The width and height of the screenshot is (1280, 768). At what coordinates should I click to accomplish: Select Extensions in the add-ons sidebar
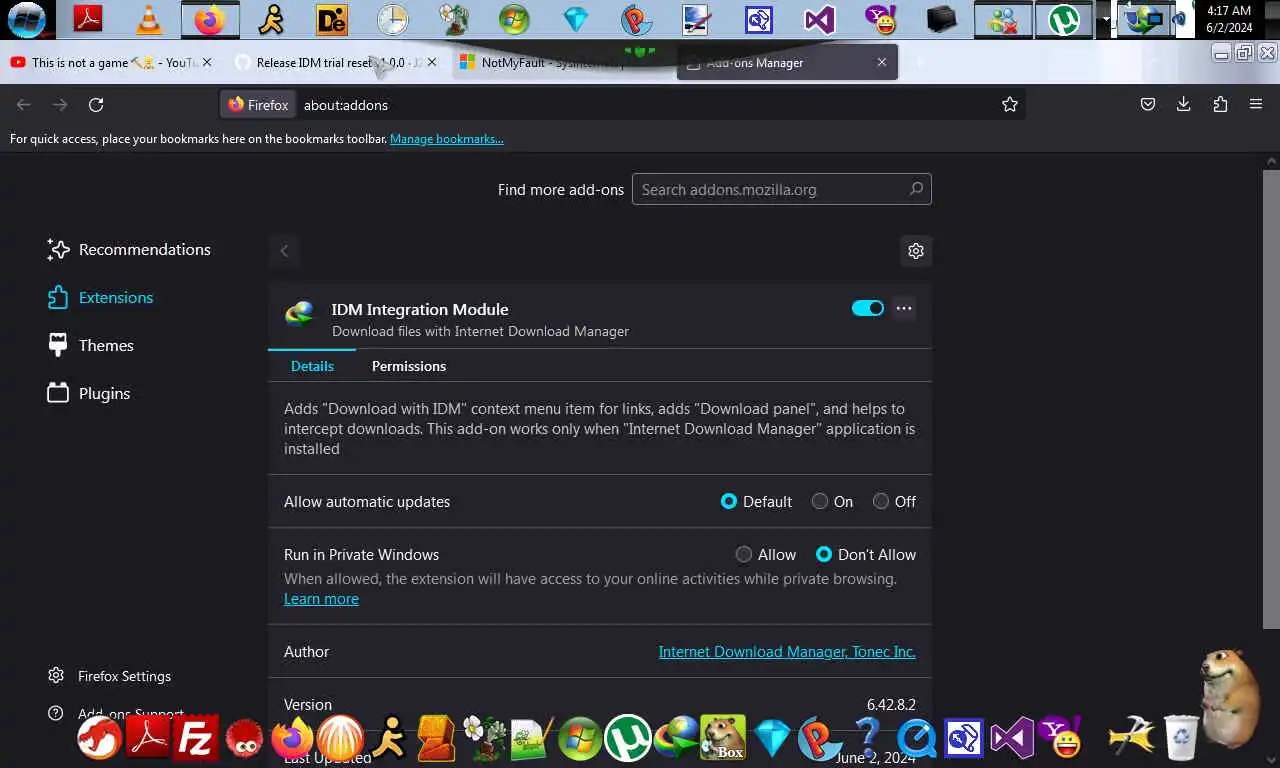[x=101, y=298]
